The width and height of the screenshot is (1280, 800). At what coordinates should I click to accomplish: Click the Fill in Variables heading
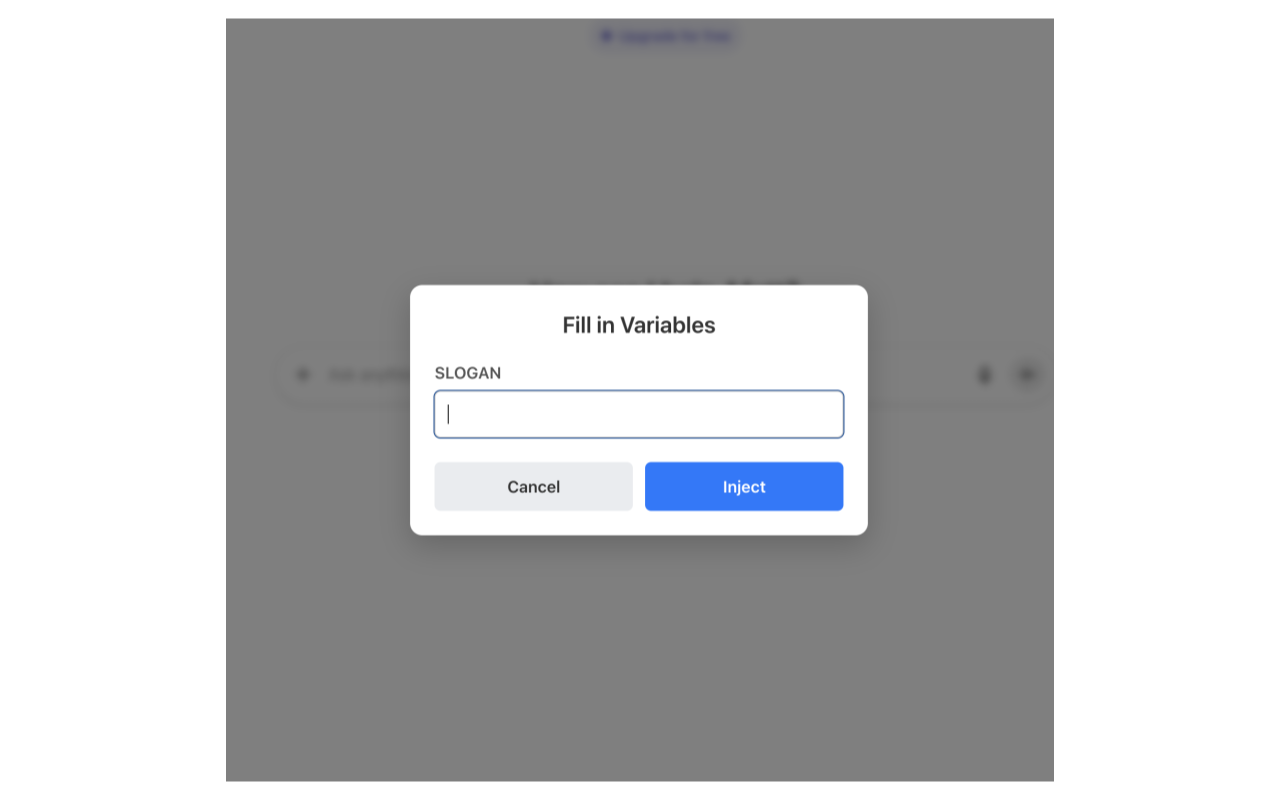[x=639, y=325]
